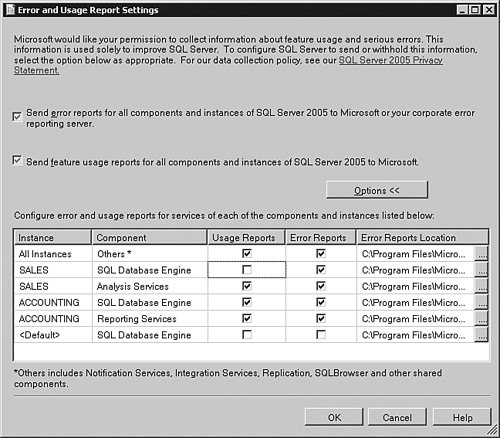Confirm settings with the OK button
Screen dimensions: 500x438
click(334, 417)
